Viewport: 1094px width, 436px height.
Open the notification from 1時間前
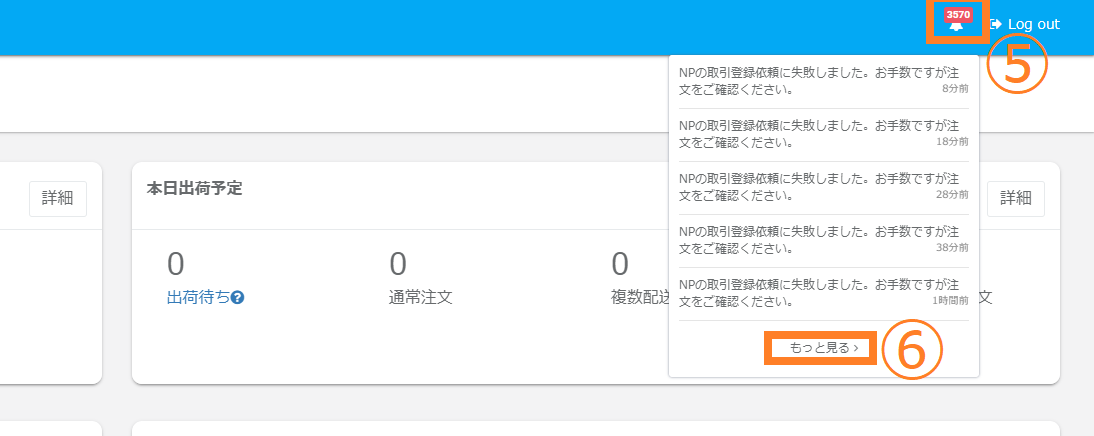(823, 294)
